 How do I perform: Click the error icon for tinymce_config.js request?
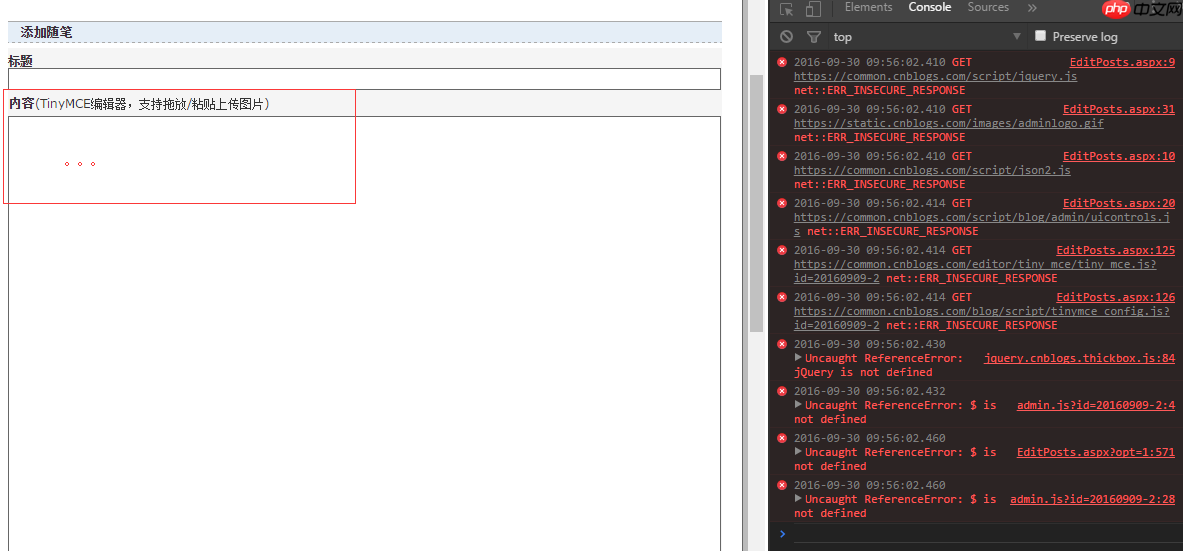pos(782,296)
